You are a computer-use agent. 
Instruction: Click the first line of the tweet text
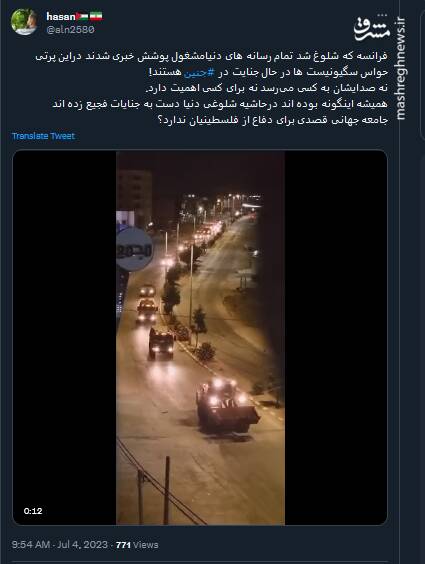pyautogui.click(x=211, y=56)
